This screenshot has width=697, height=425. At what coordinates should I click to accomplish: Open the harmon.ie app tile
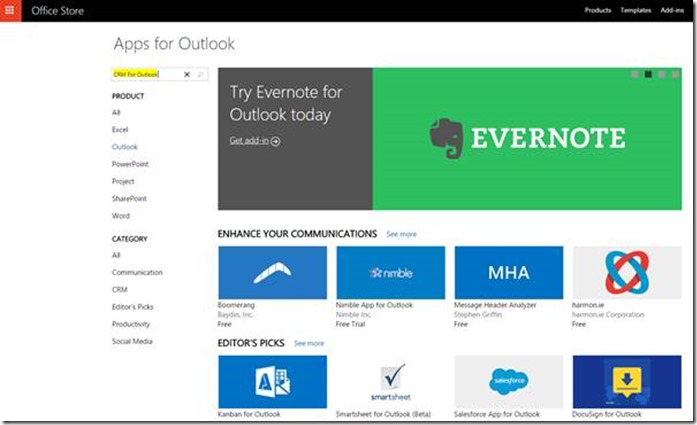[x=626, y=272]
